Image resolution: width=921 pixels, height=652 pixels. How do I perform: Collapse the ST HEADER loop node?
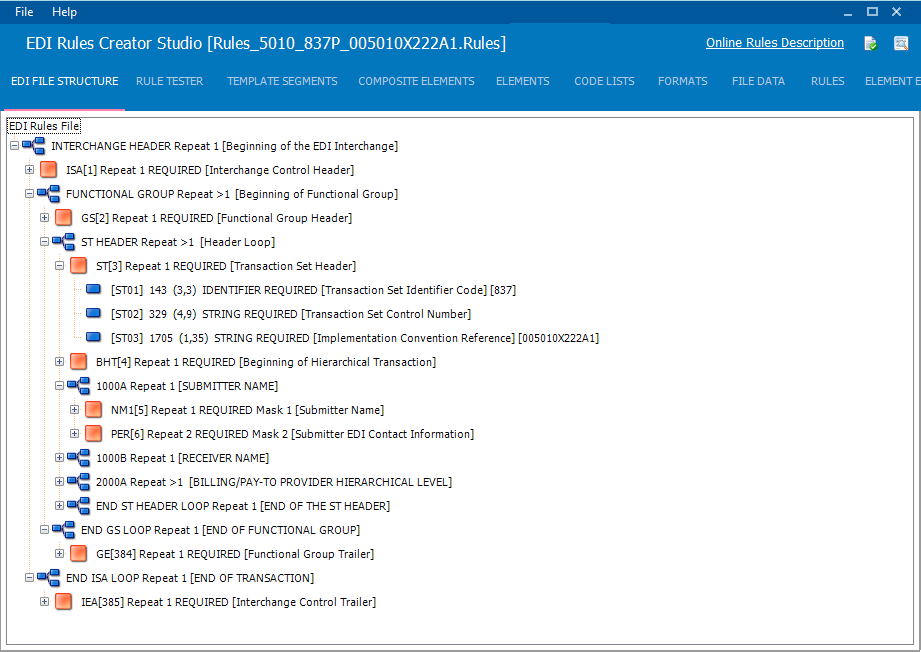pos(45,242)
